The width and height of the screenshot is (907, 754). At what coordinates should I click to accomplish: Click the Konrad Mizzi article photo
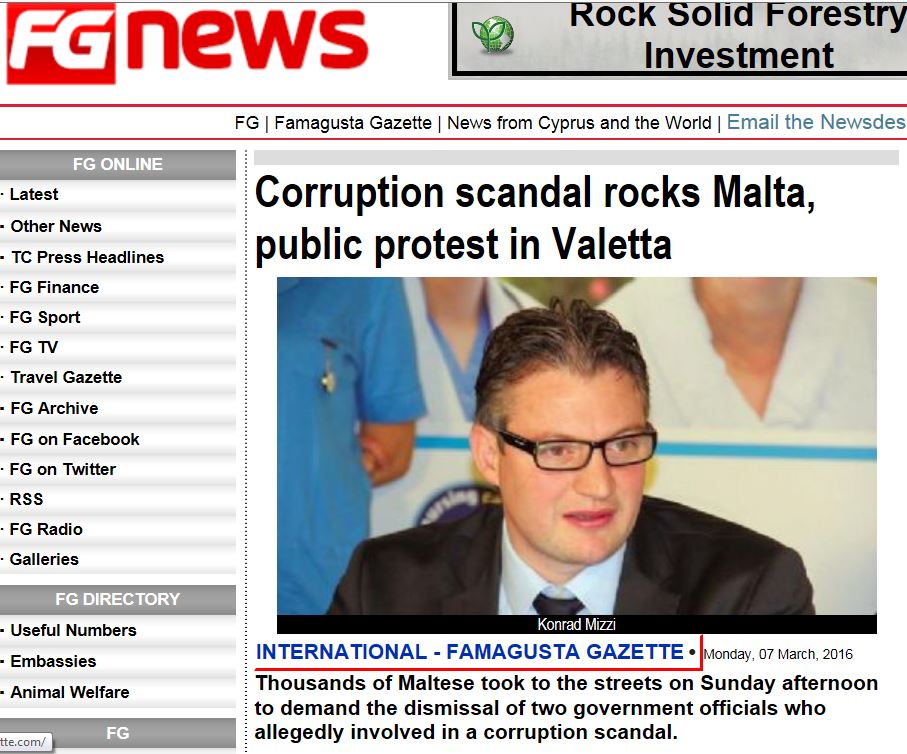point(577,446)
